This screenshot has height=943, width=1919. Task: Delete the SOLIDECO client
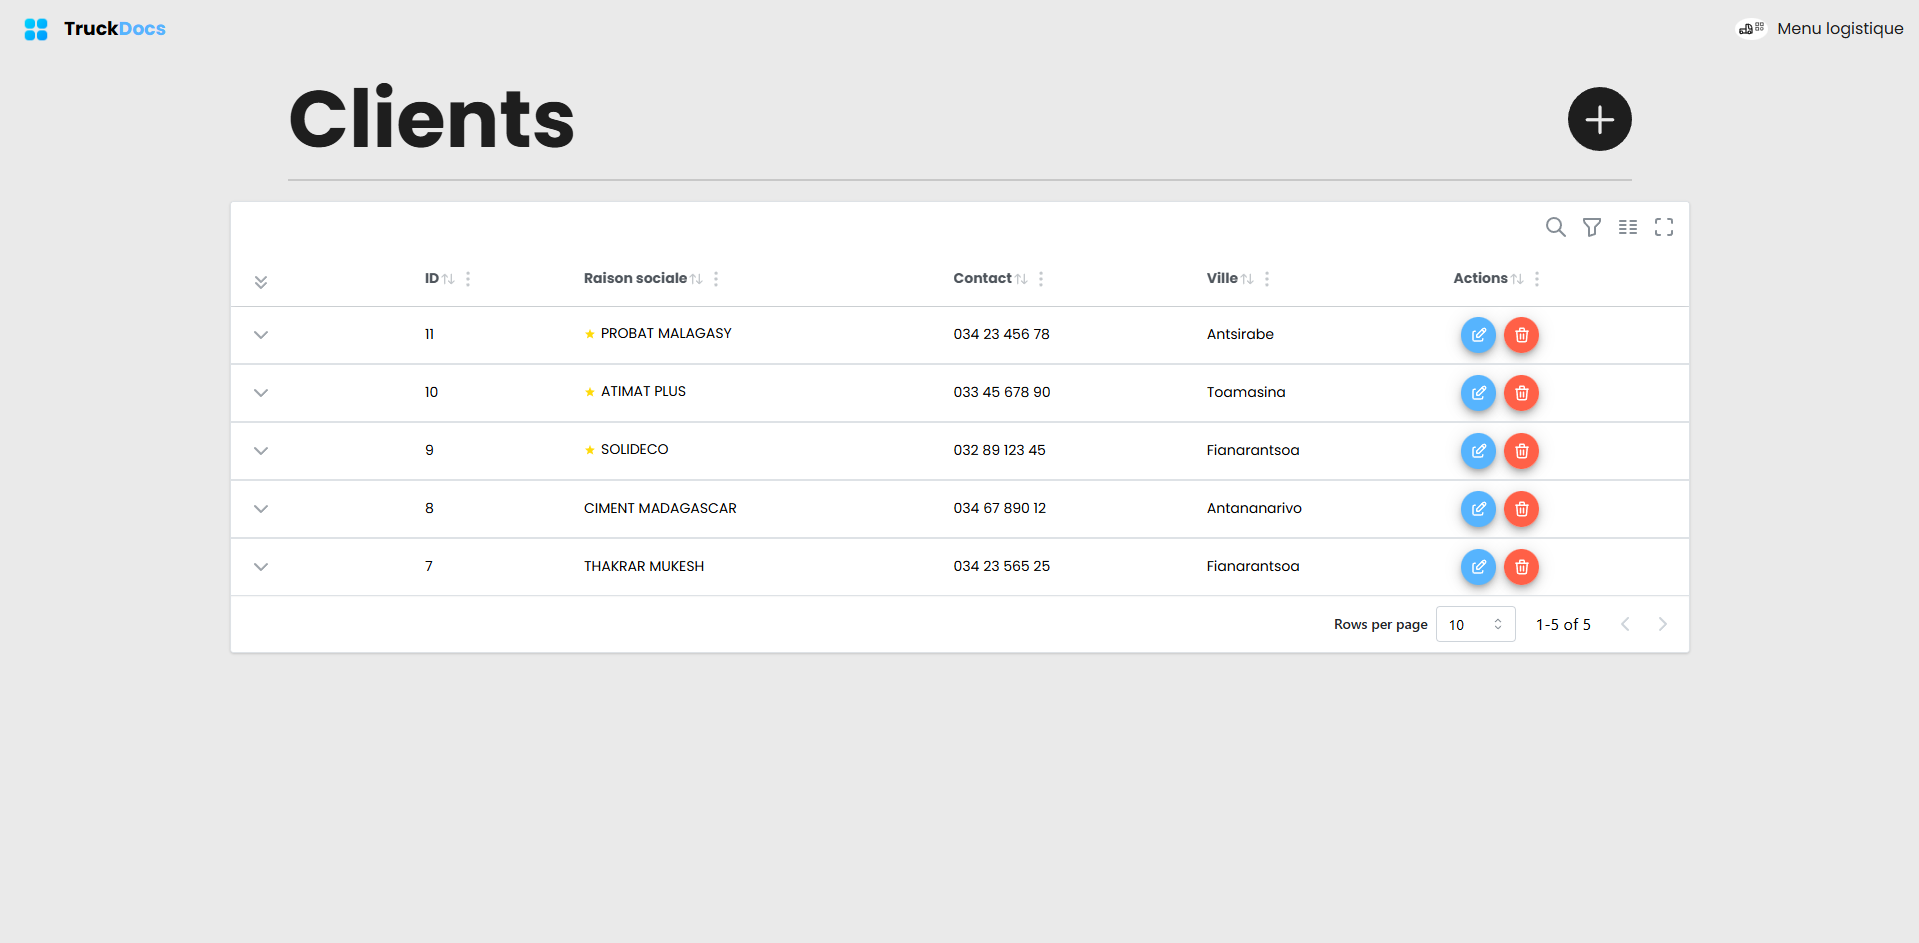click(x=1521, y=451)
